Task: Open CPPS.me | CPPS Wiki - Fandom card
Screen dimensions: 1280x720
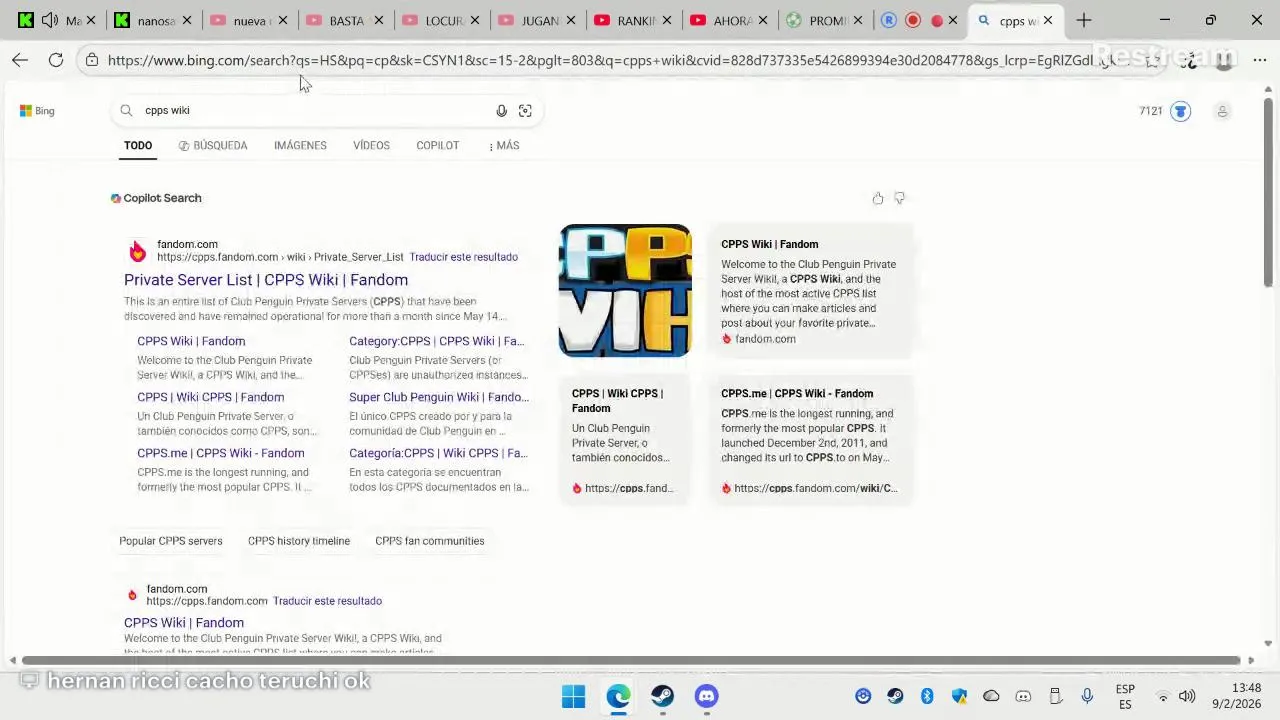Action: (x=811, y=440)
